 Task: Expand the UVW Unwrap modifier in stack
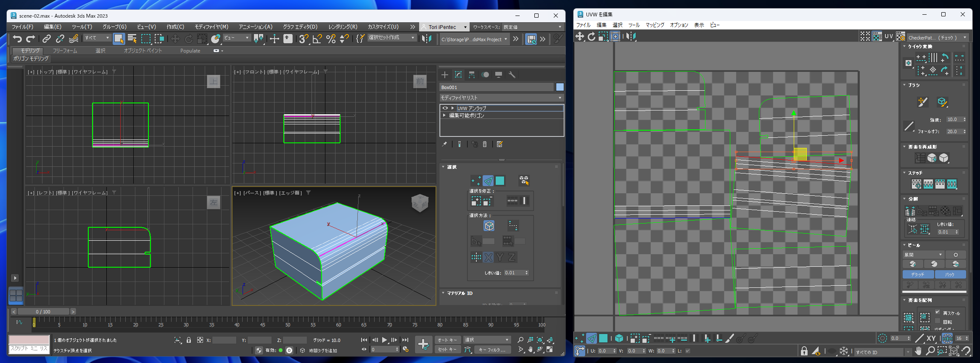(x=452, y=108)
